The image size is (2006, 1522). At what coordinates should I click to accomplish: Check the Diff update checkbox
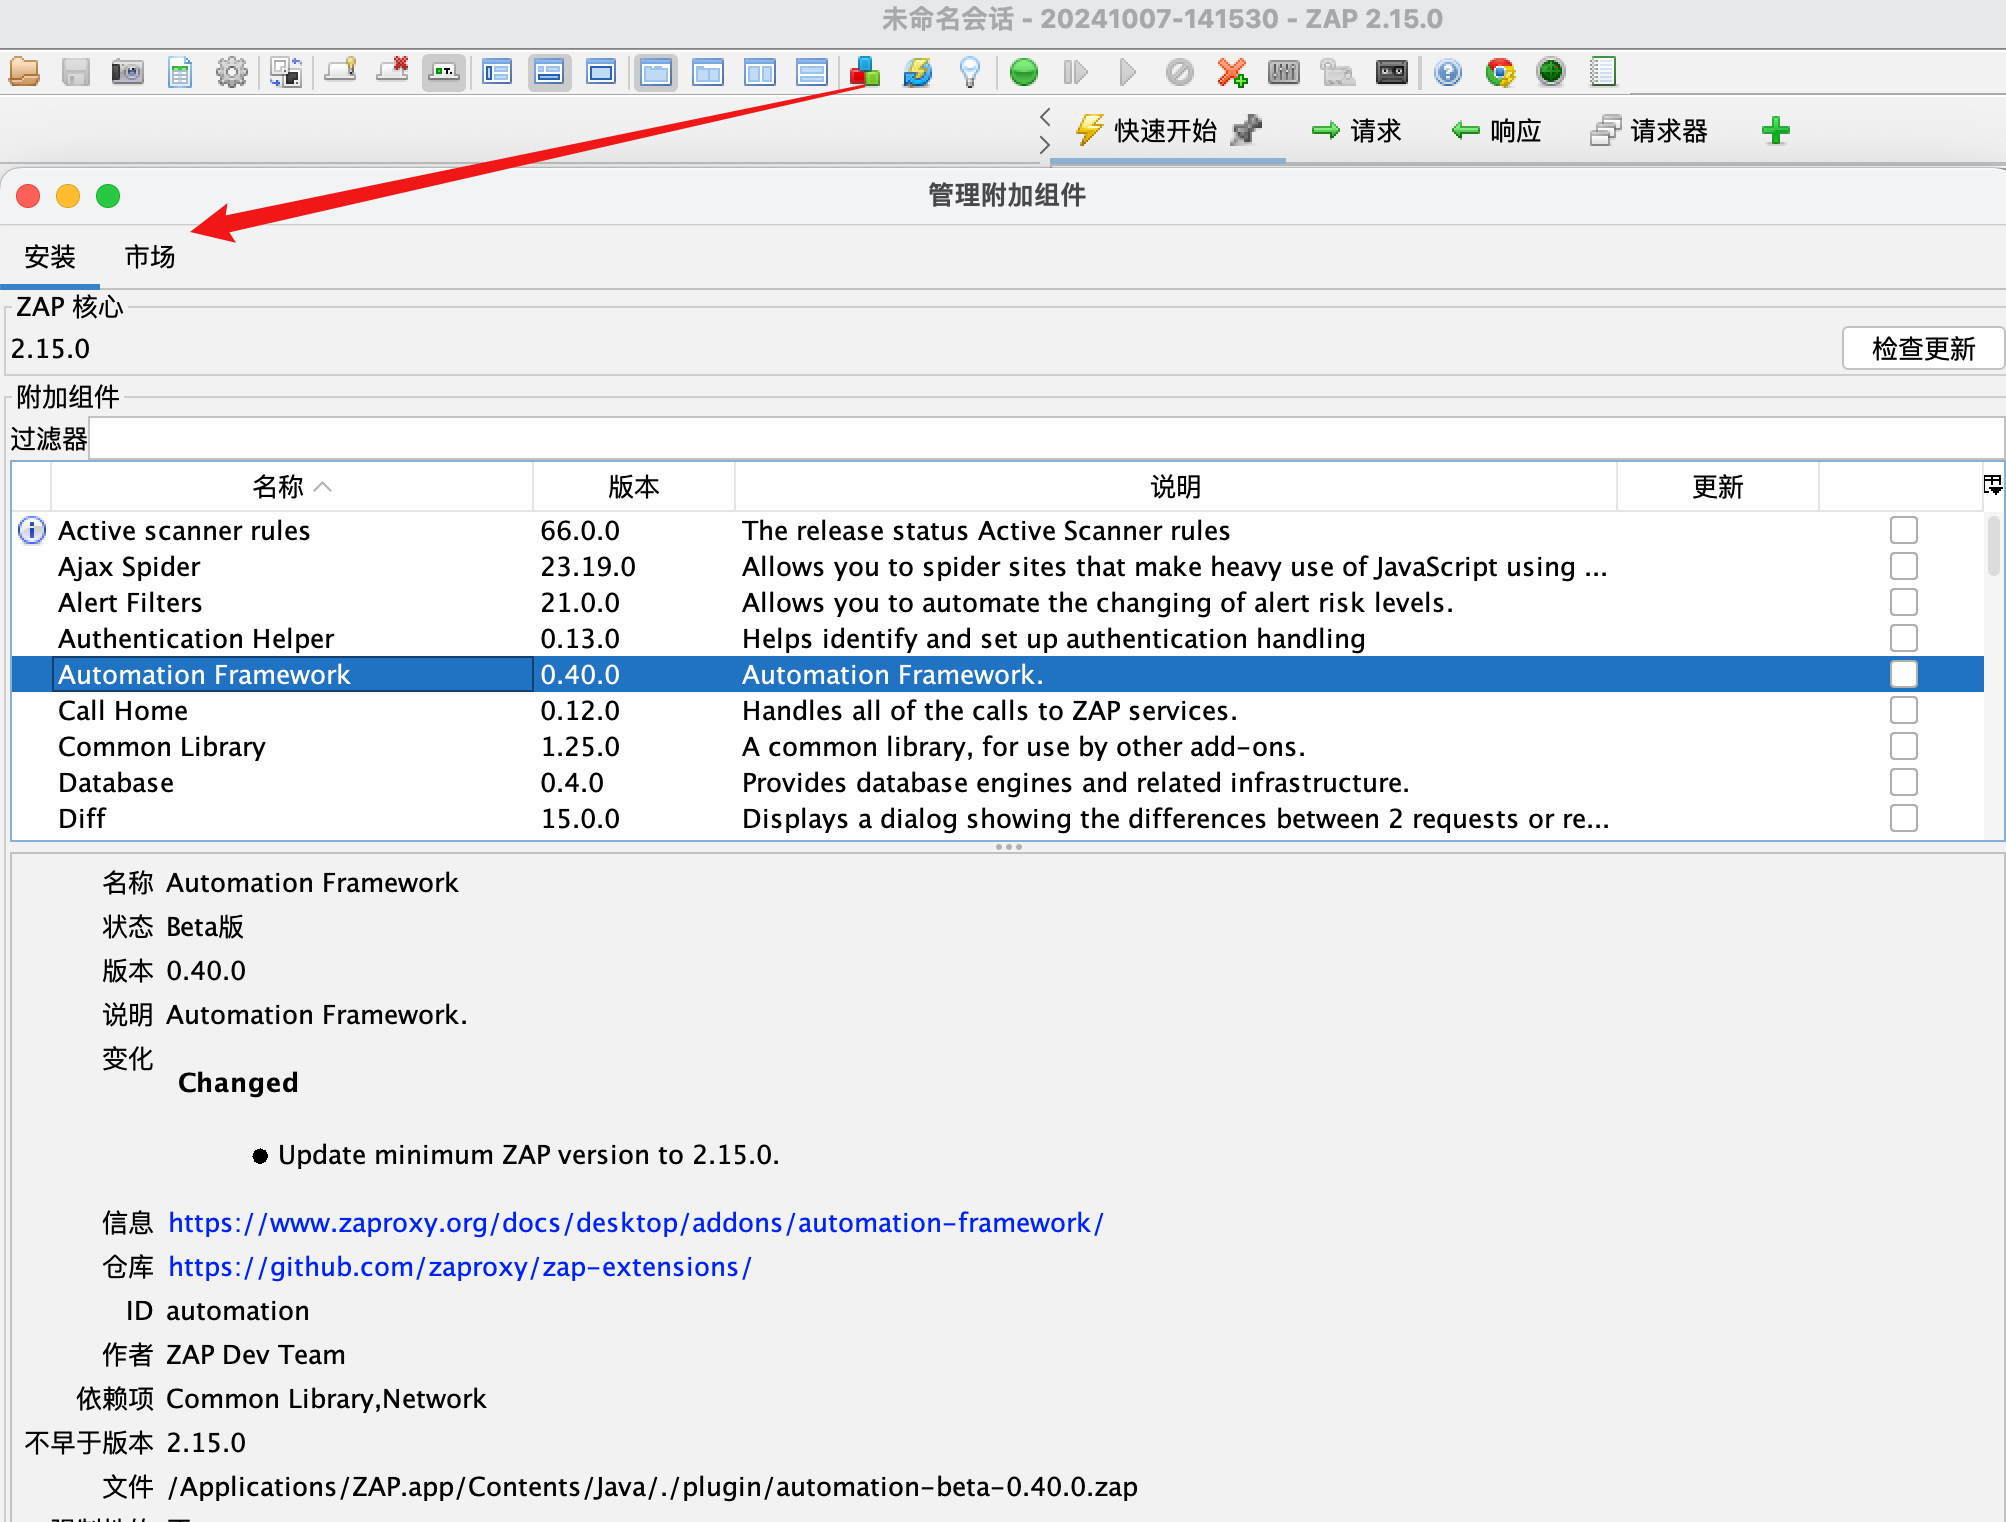pos(1904,818)
